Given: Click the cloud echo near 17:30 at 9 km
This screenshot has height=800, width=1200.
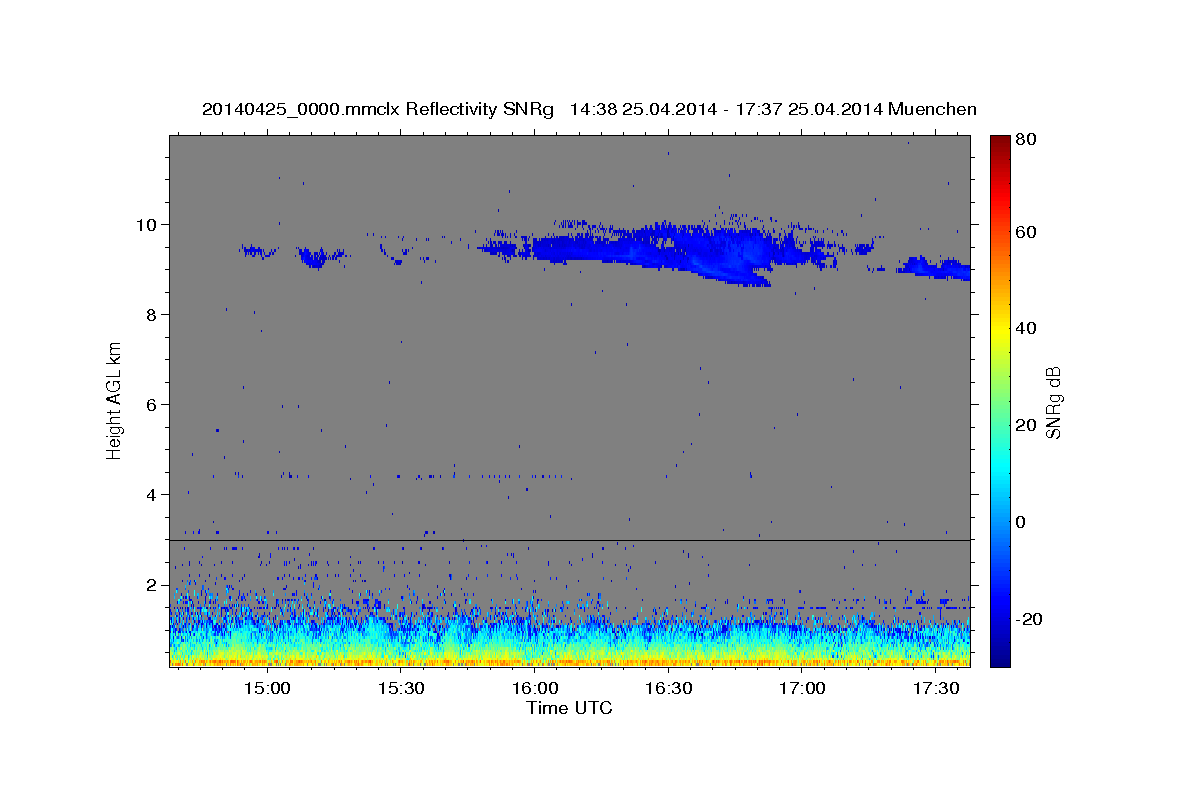Looking at the screenshot, I should 933,267.
